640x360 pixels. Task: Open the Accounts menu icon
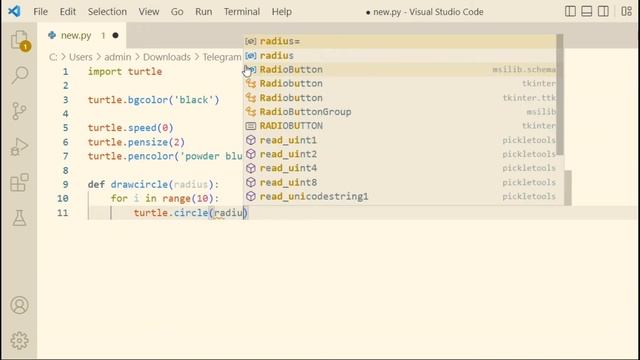coord(19,305)
